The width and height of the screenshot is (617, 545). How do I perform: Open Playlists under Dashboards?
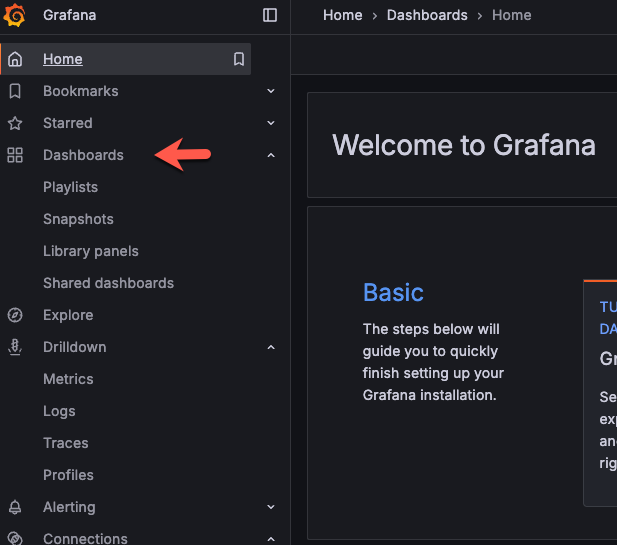click(70, 187)
